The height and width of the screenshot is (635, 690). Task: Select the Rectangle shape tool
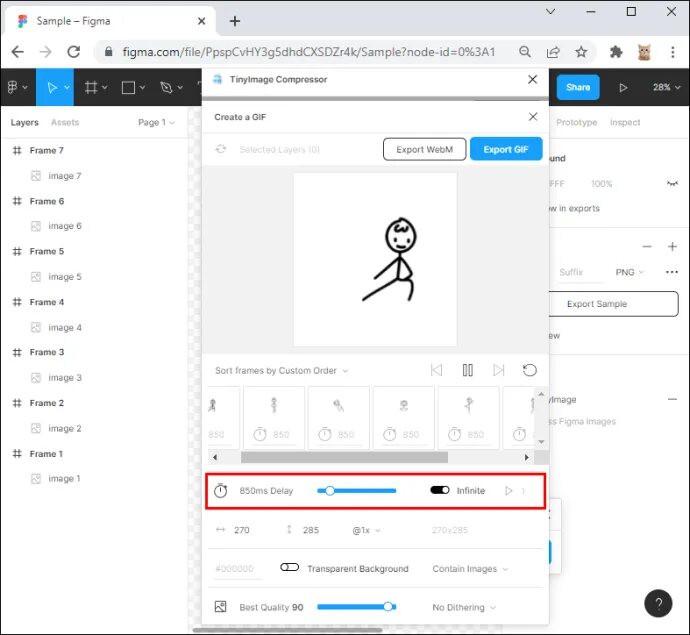click(128, 87)
